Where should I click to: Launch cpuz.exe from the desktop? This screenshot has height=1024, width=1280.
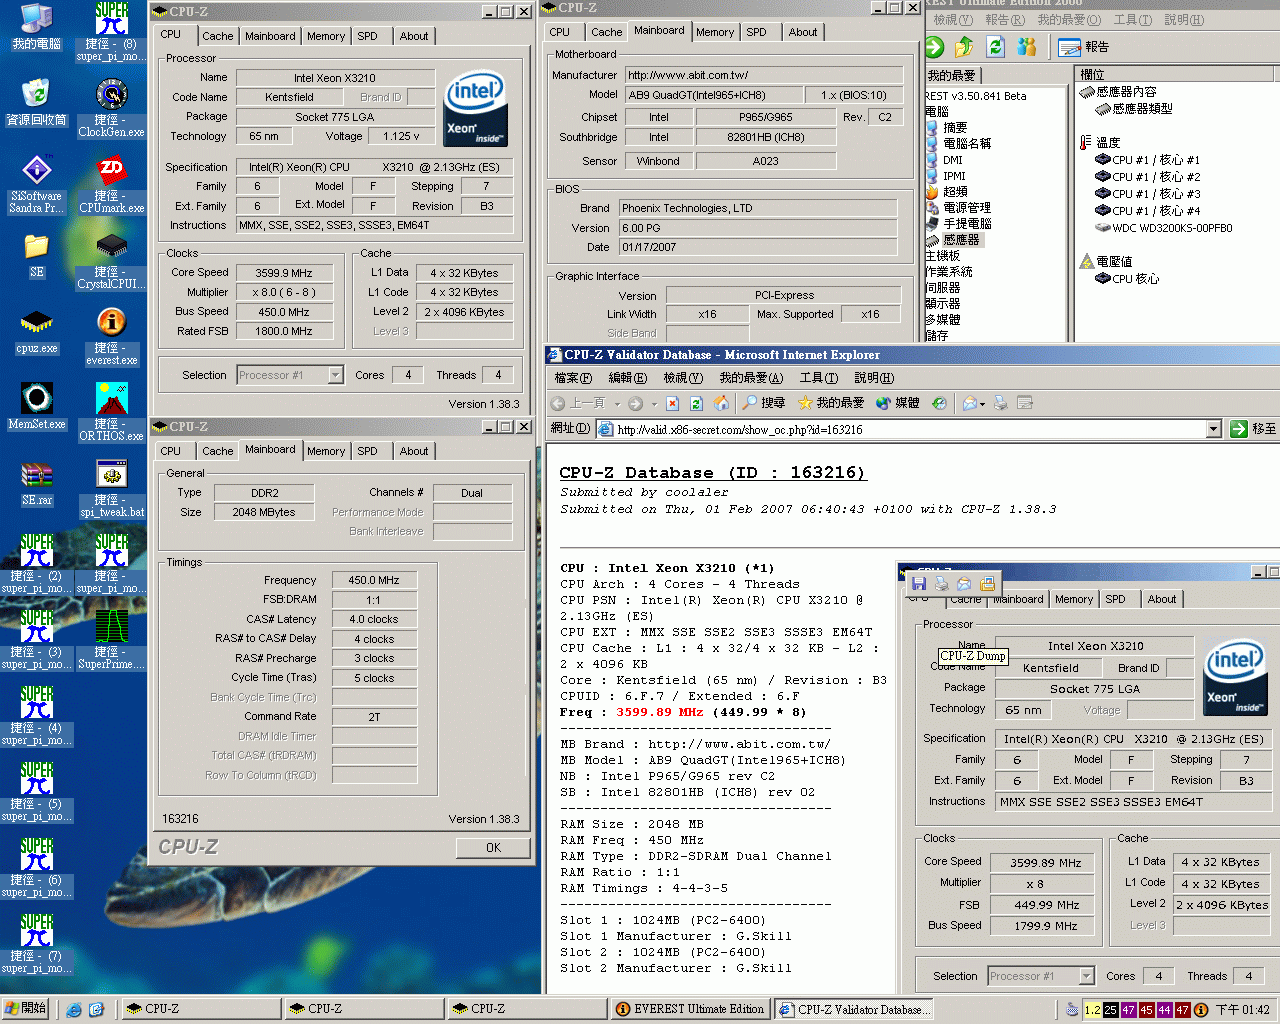[x=36, y=331]
